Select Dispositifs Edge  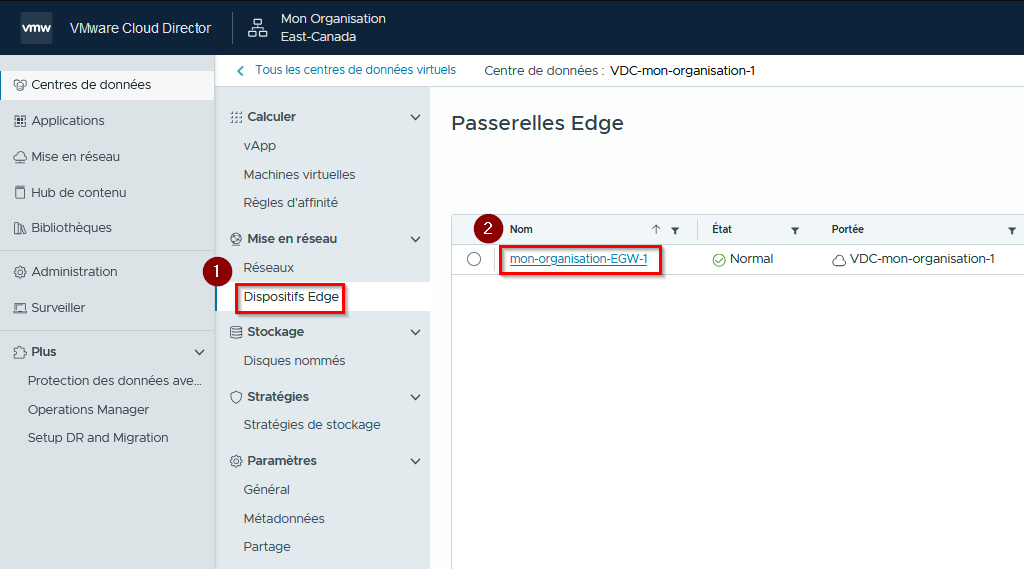pos(291,297)
